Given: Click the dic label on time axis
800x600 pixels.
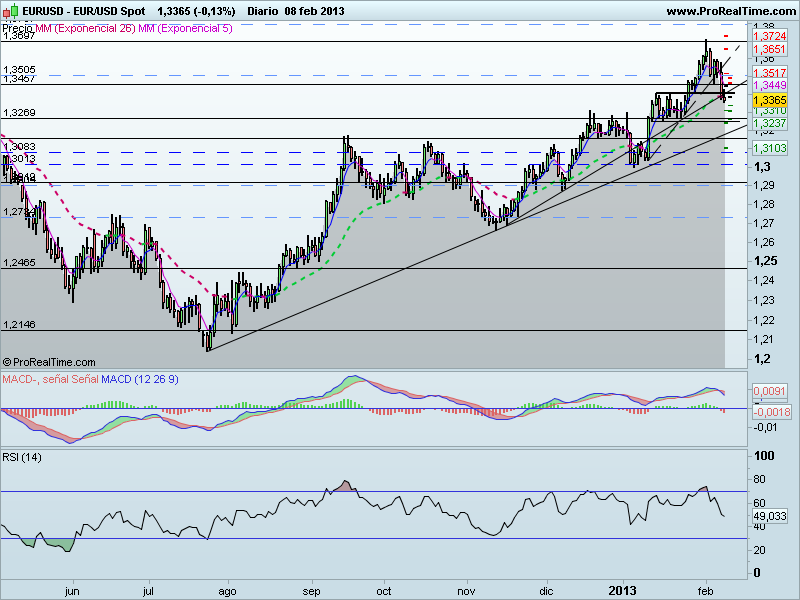Looking at the screenshot, I should [546, 591].
